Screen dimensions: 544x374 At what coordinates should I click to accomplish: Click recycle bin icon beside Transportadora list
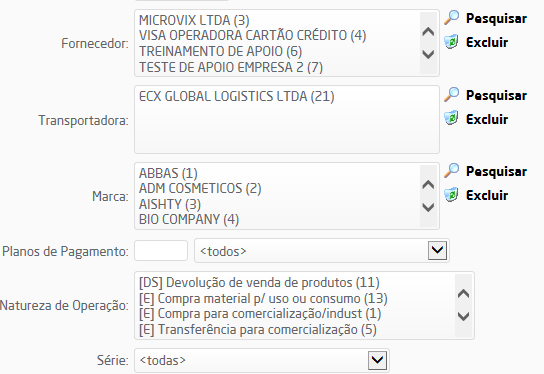(451, 118)
